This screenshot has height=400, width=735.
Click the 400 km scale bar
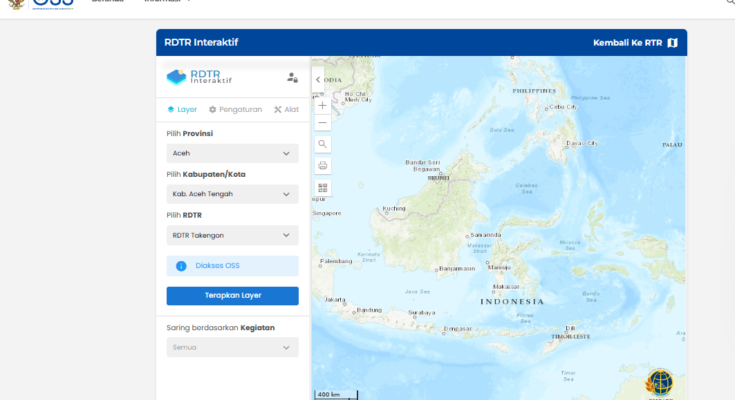(336, 395)
